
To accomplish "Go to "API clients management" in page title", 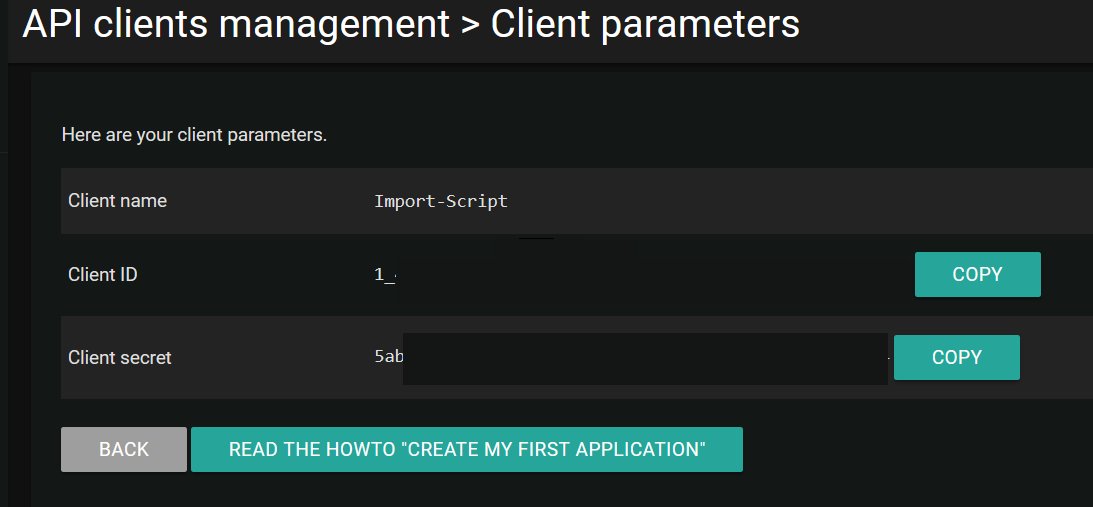I will click(x=236, y=24).
